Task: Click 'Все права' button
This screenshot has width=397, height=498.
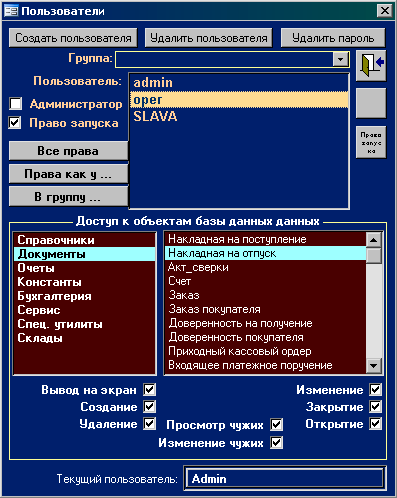Action: (x=68, y=151)
